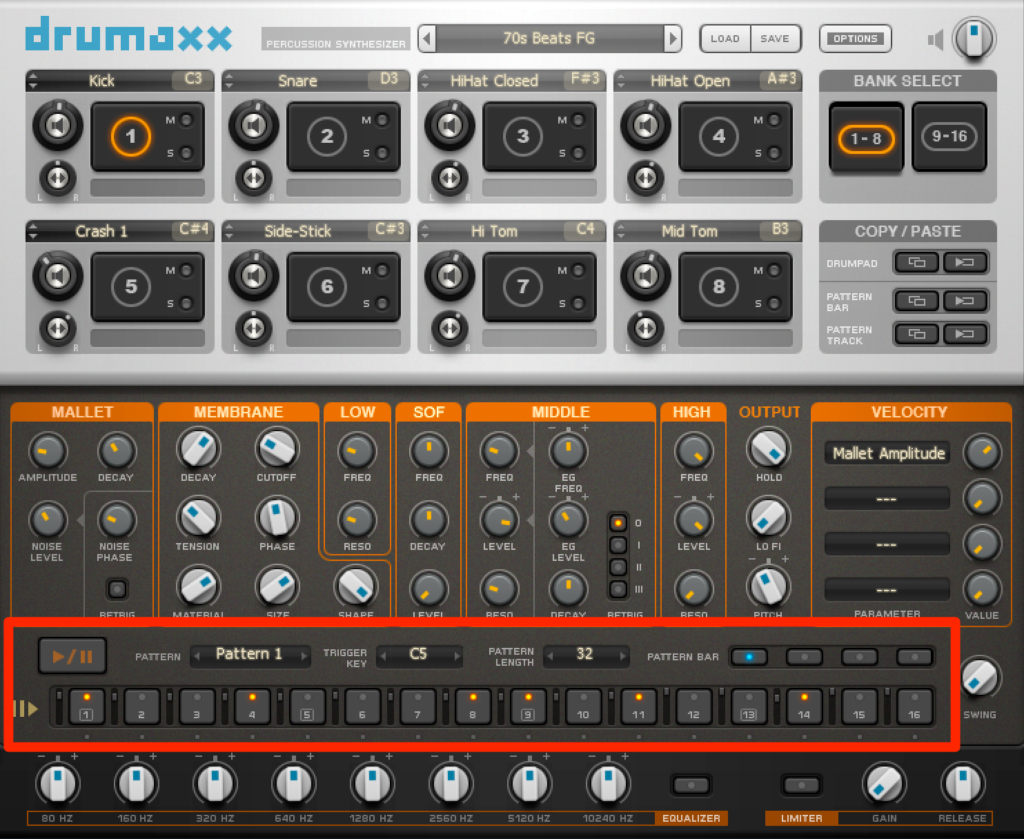Screen dimensions: 1024x839
Task: Click the HiHat Closed pad speaker volume knob
Action: (x=450, y=125)
